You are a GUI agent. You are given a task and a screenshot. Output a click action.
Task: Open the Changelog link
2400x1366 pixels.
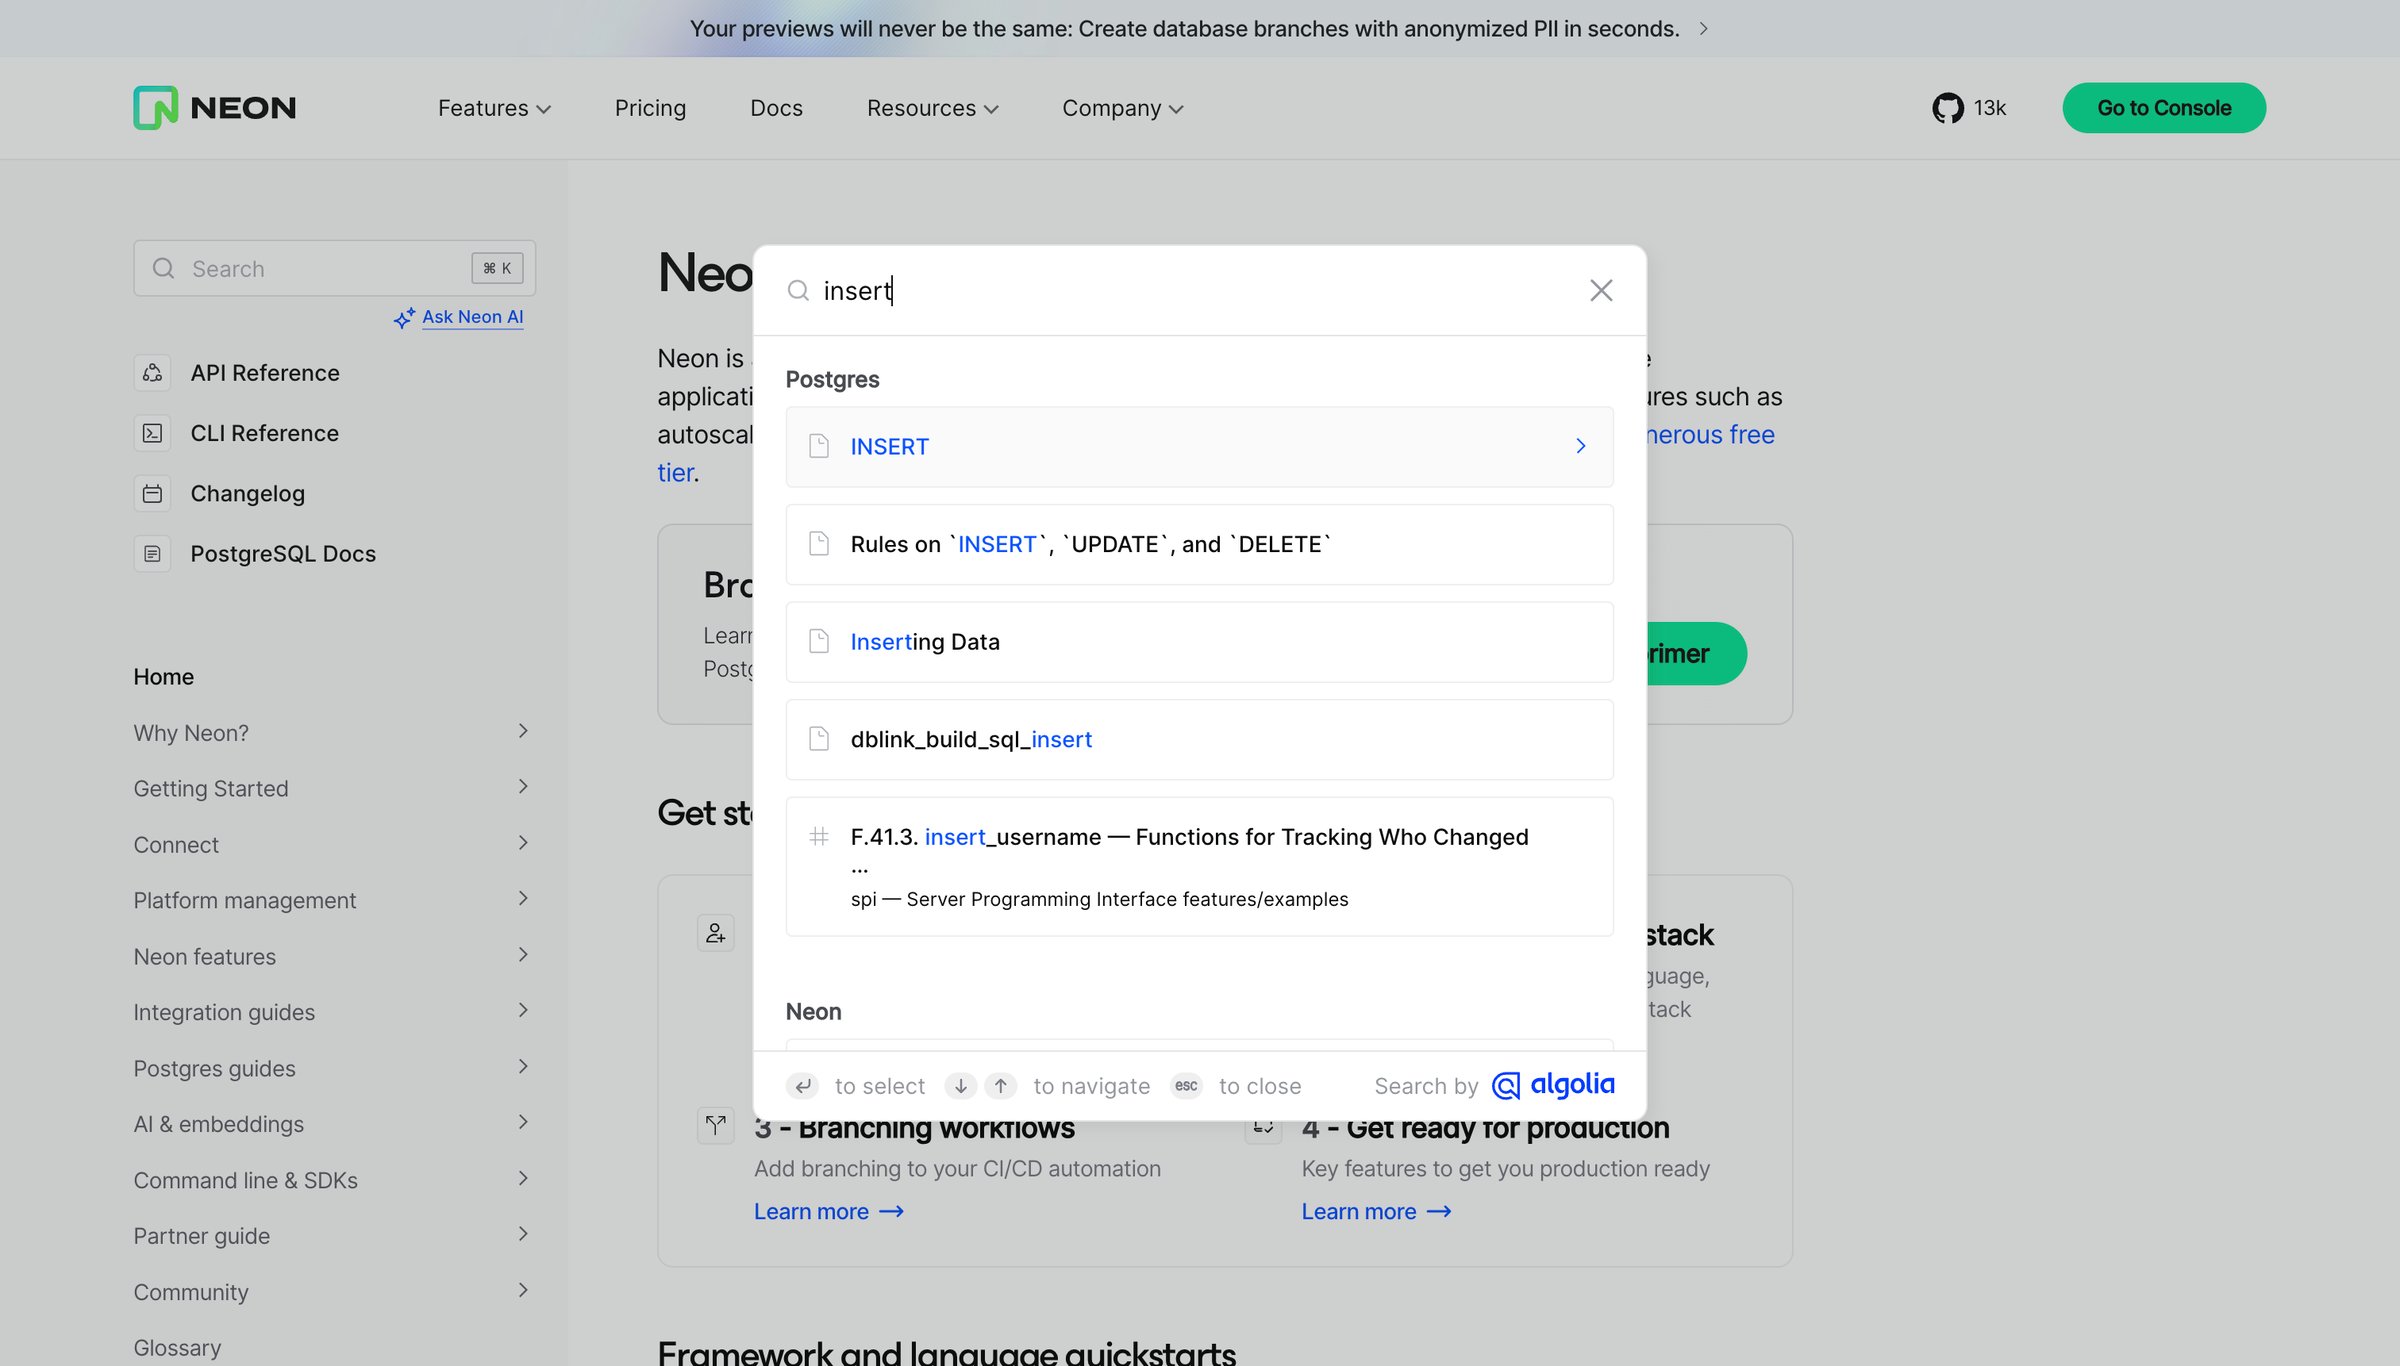tap(247, 493)
